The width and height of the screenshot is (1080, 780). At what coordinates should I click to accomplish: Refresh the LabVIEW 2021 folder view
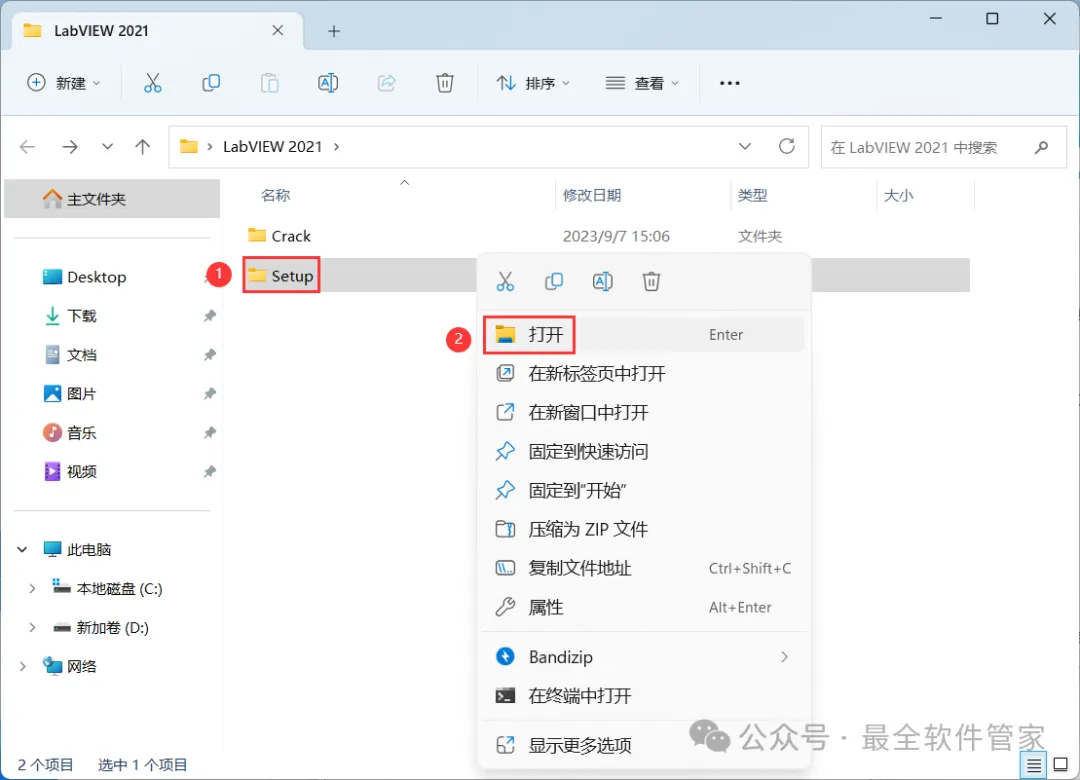pos(787,146)
